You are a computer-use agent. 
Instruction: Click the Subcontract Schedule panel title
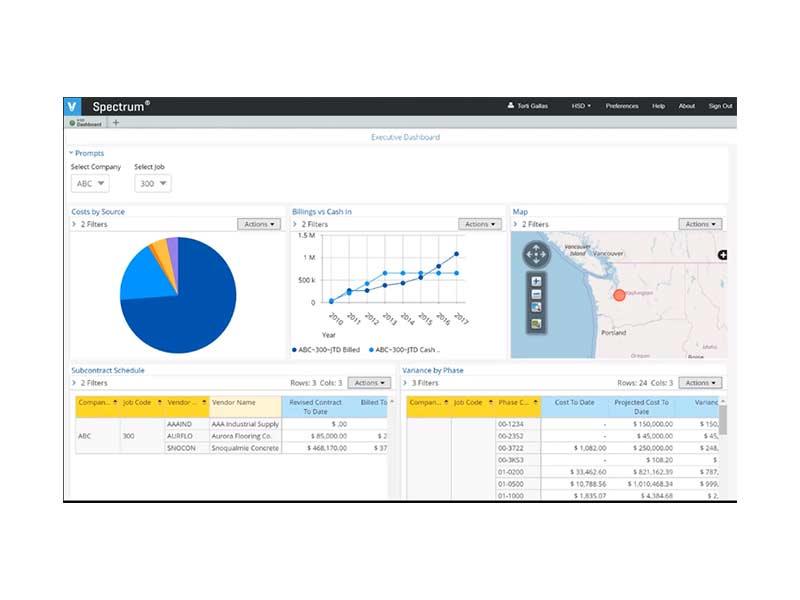coord(108,370)
